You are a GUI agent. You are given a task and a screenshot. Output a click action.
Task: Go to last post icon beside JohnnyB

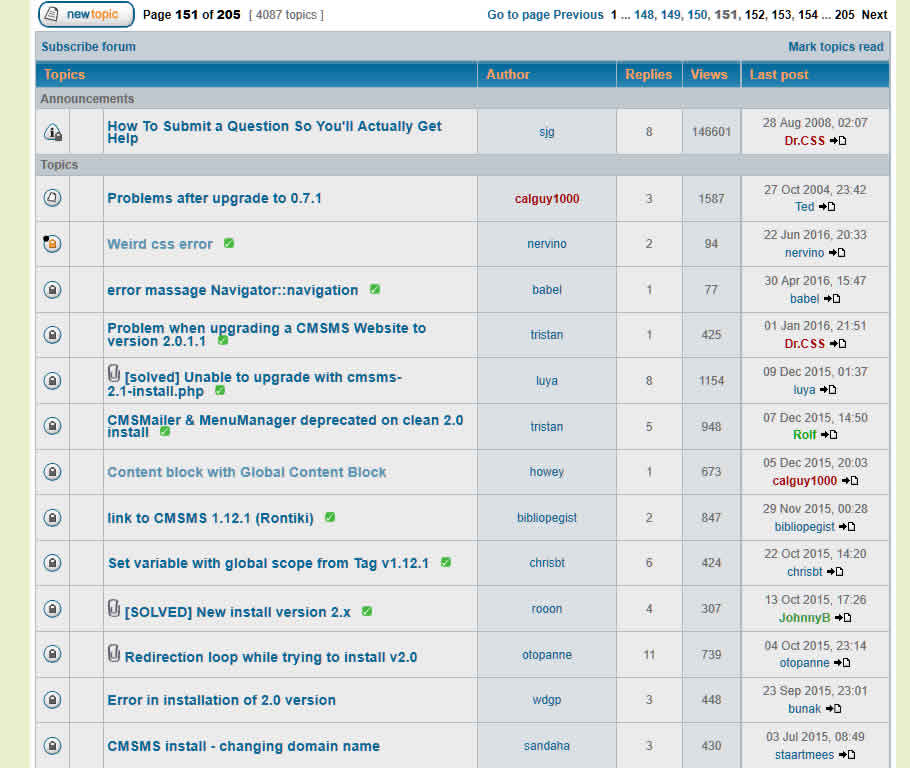click(843, 618)
